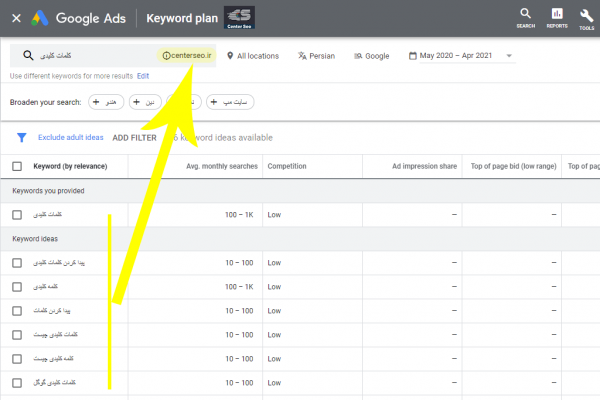Close the Keyword plan view
This screenshot has width=600, height=400.
pos(16,18)
